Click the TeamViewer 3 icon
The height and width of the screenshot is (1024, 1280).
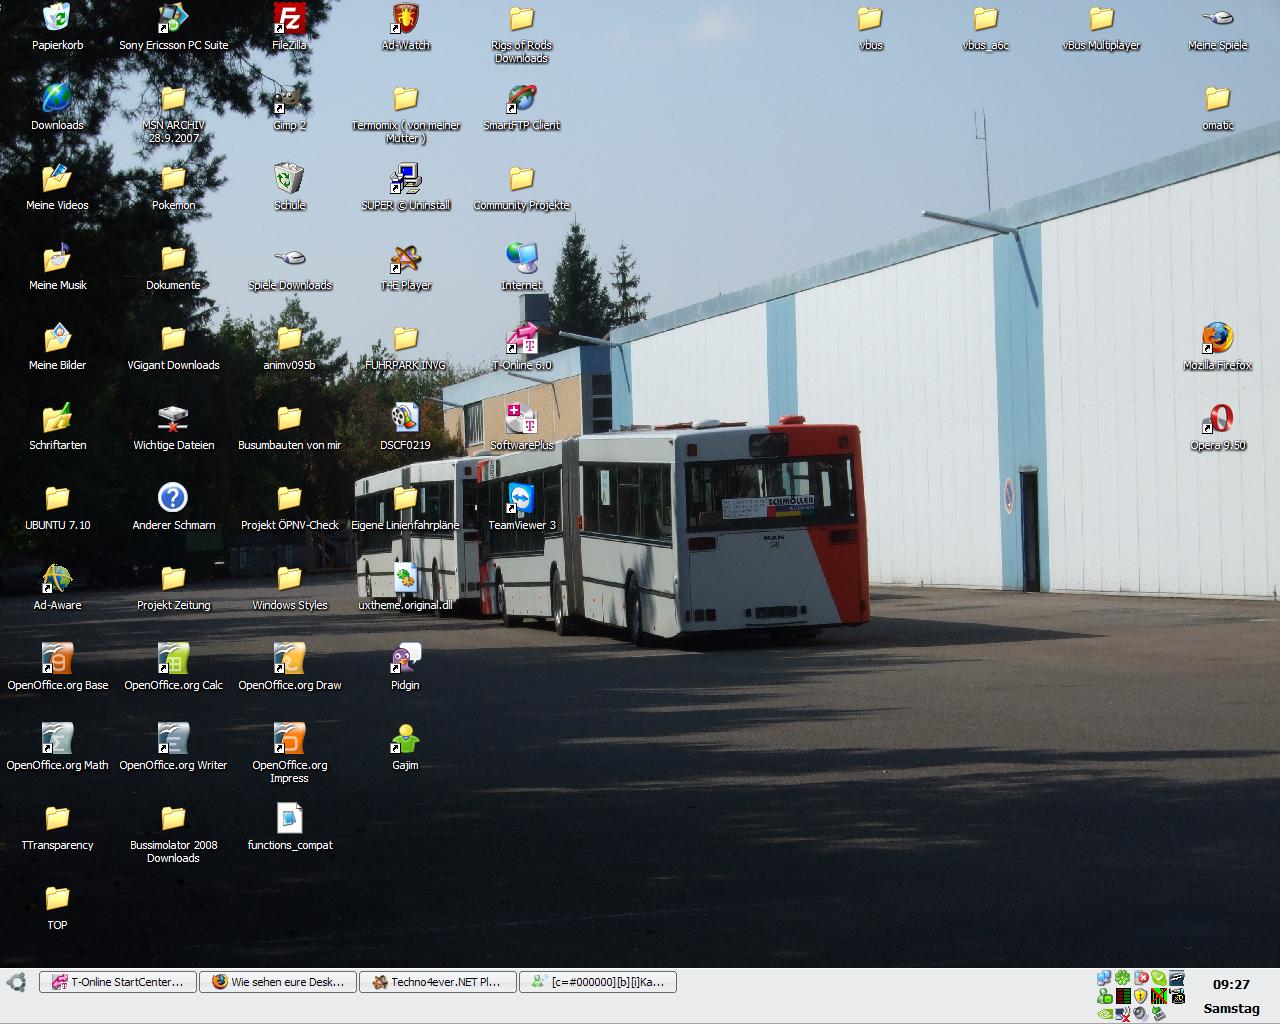point(521,499)
